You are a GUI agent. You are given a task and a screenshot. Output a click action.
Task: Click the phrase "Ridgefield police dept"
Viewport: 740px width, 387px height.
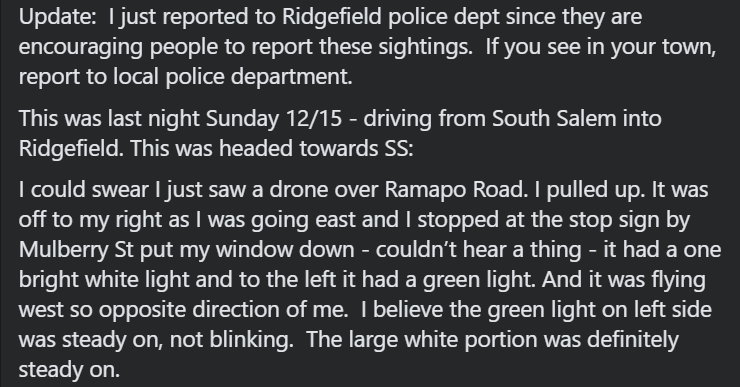pyautogui.click(x=390, y=17)
